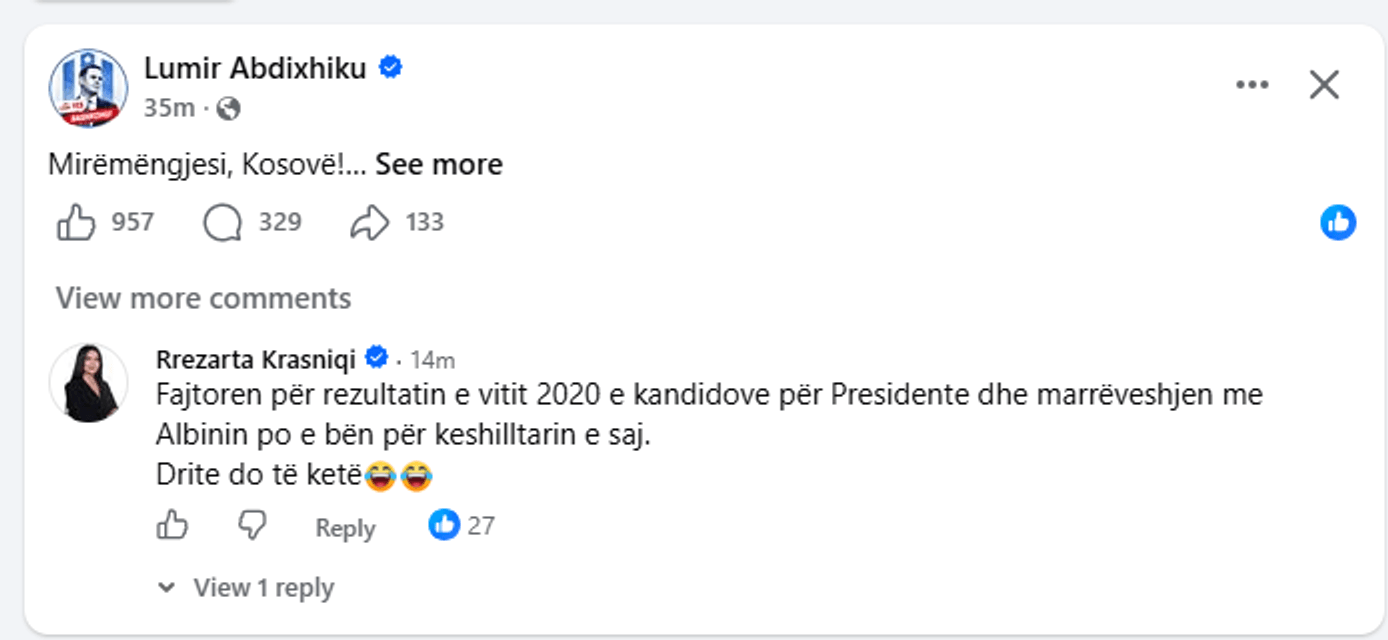Click the globe public-audience icon

(x=228, y=108)
